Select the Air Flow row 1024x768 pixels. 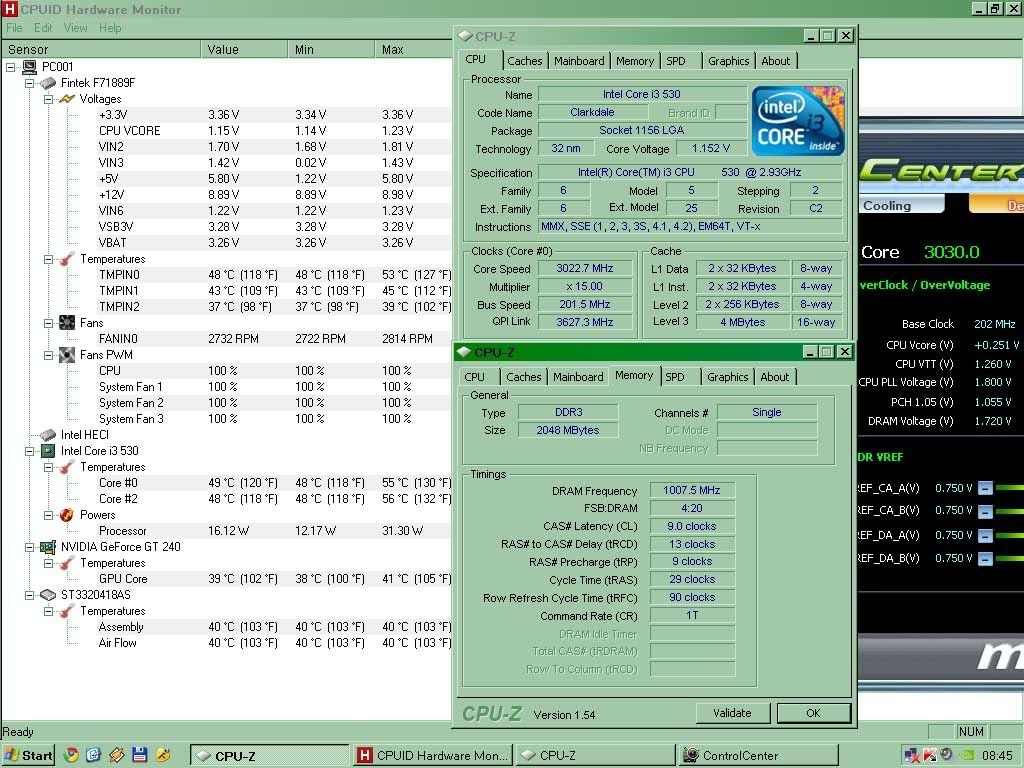coord(274,643)
